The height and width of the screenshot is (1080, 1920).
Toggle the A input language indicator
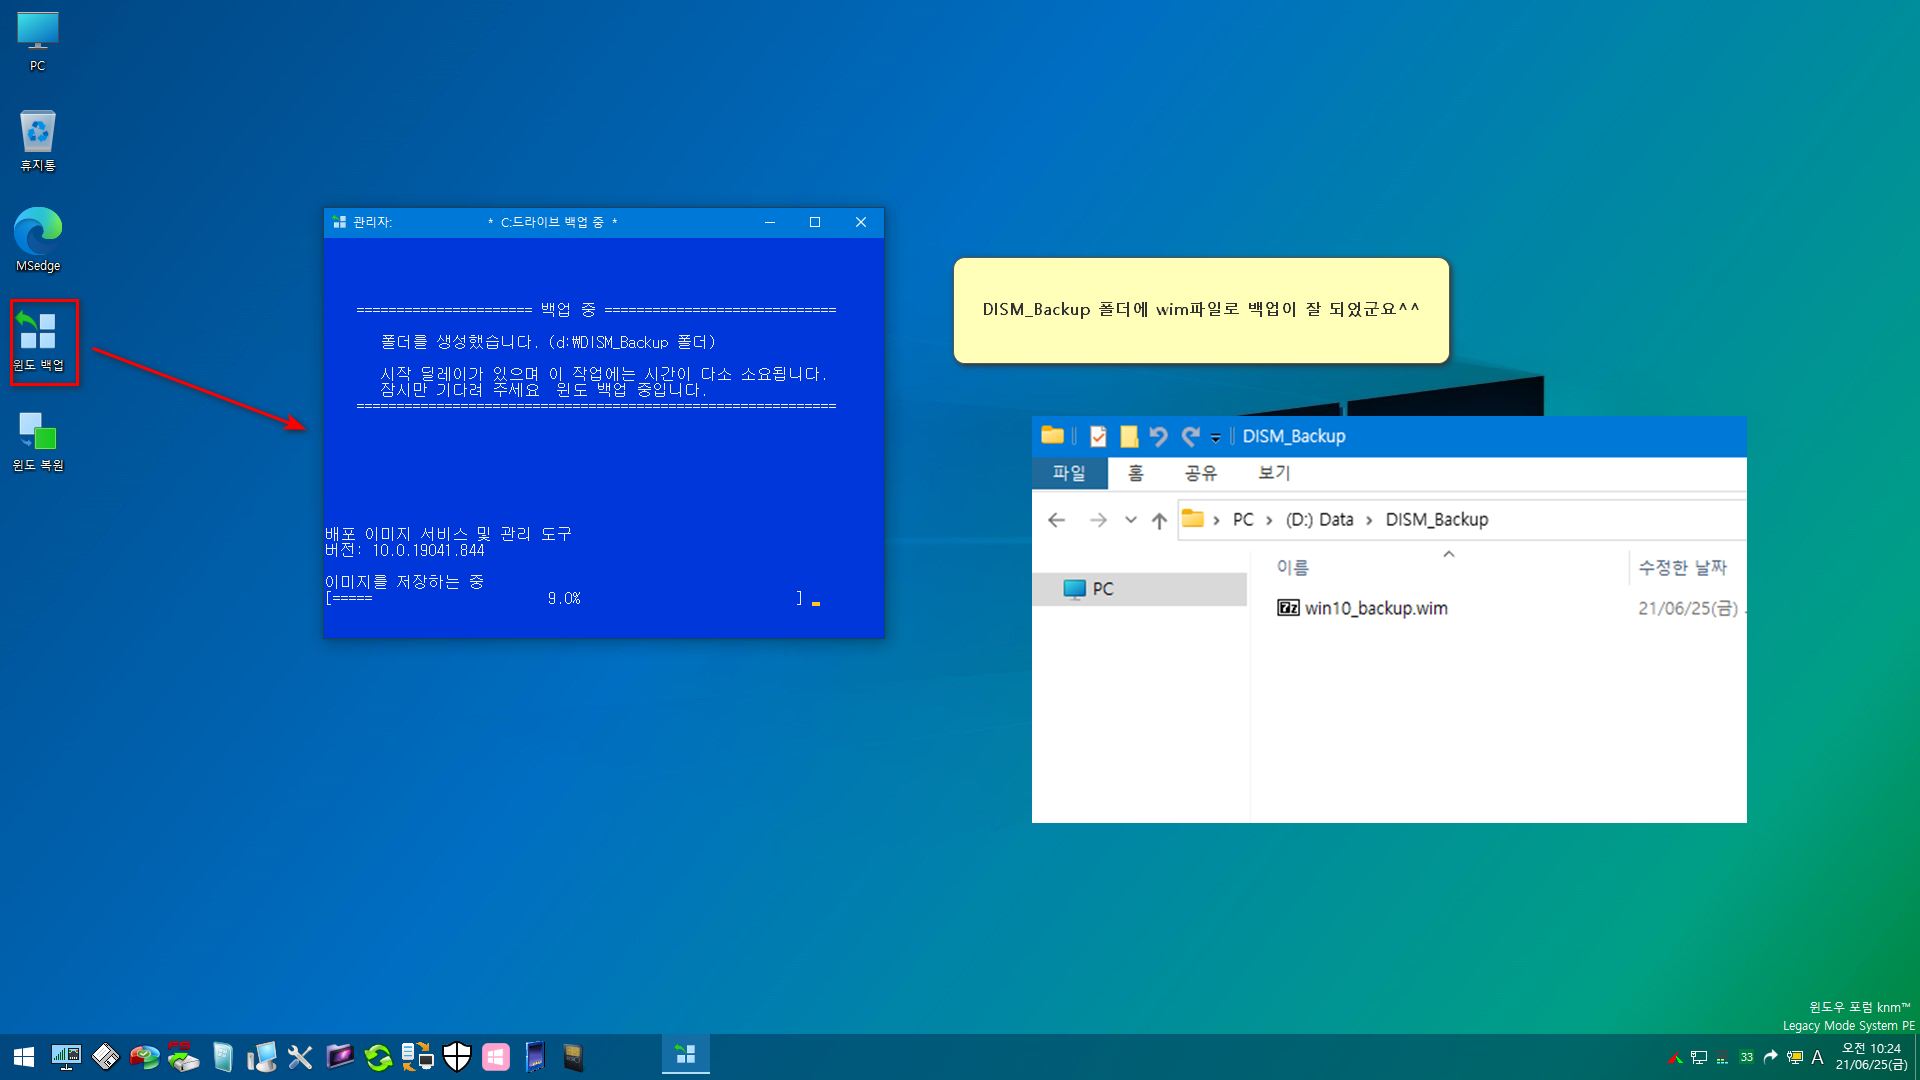1817,1057
